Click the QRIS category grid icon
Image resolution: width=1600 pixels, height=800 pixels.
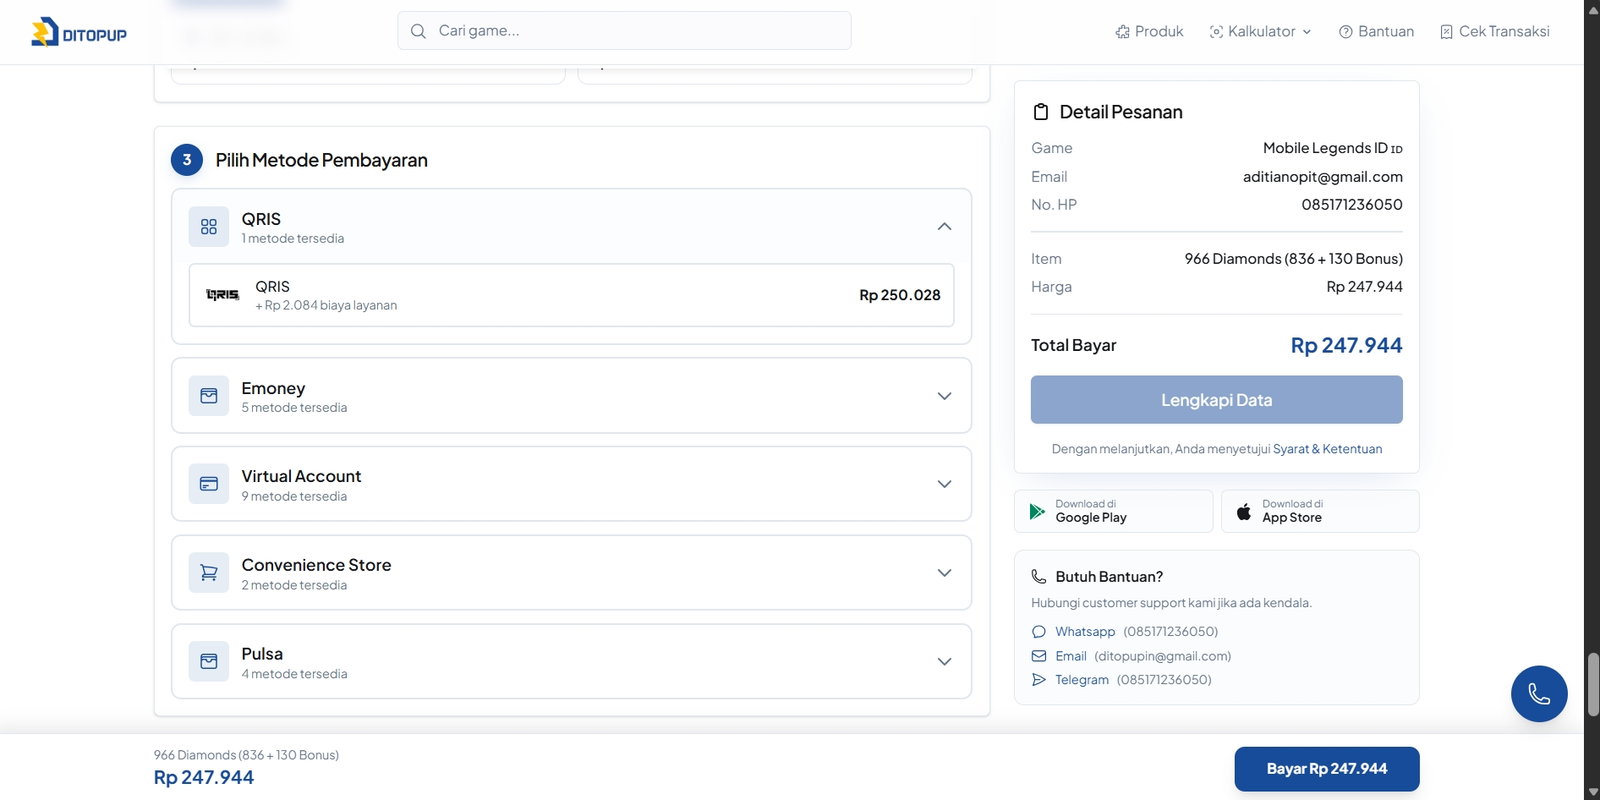(209, 227)
